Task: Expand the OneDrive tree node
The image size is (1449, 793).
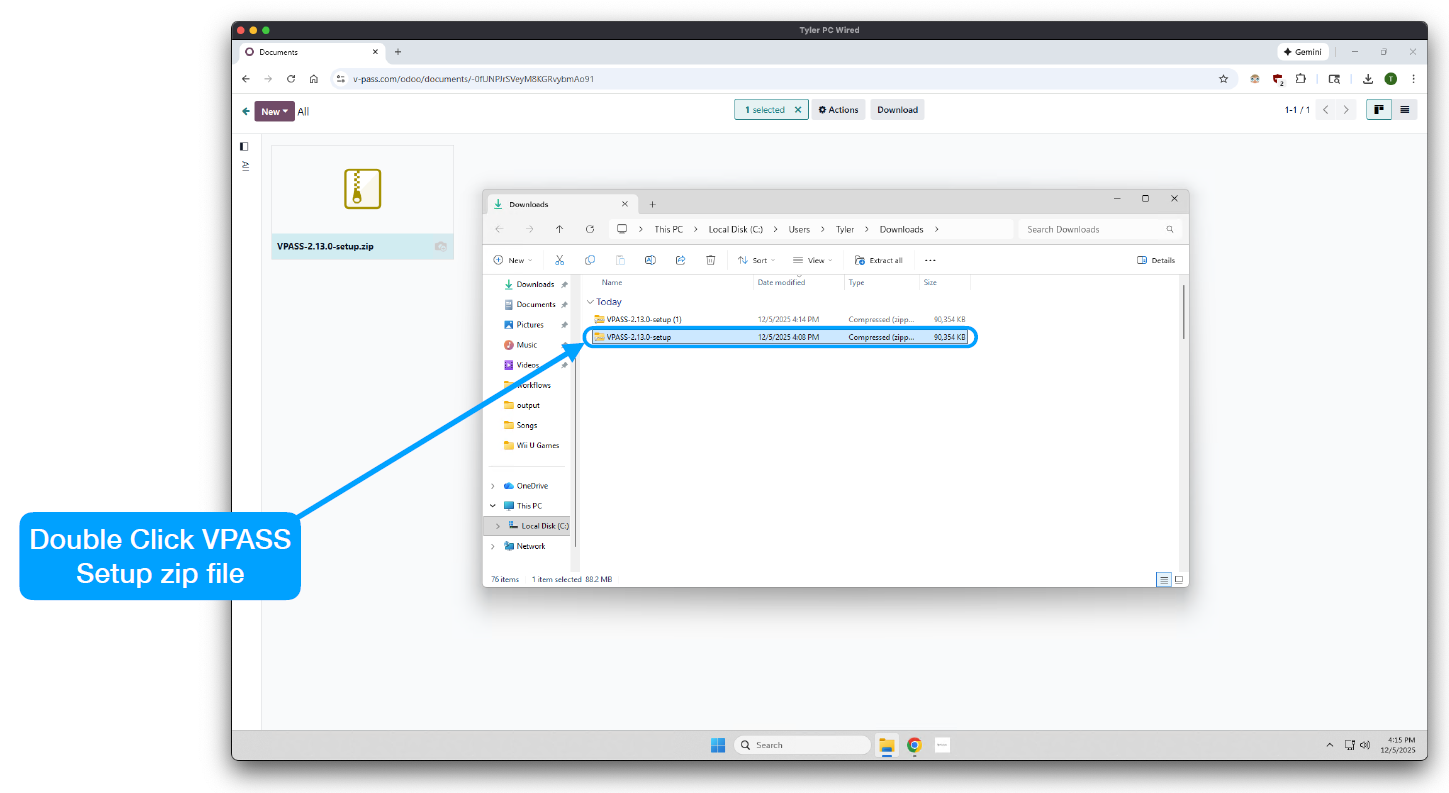Action: [492, 486]
